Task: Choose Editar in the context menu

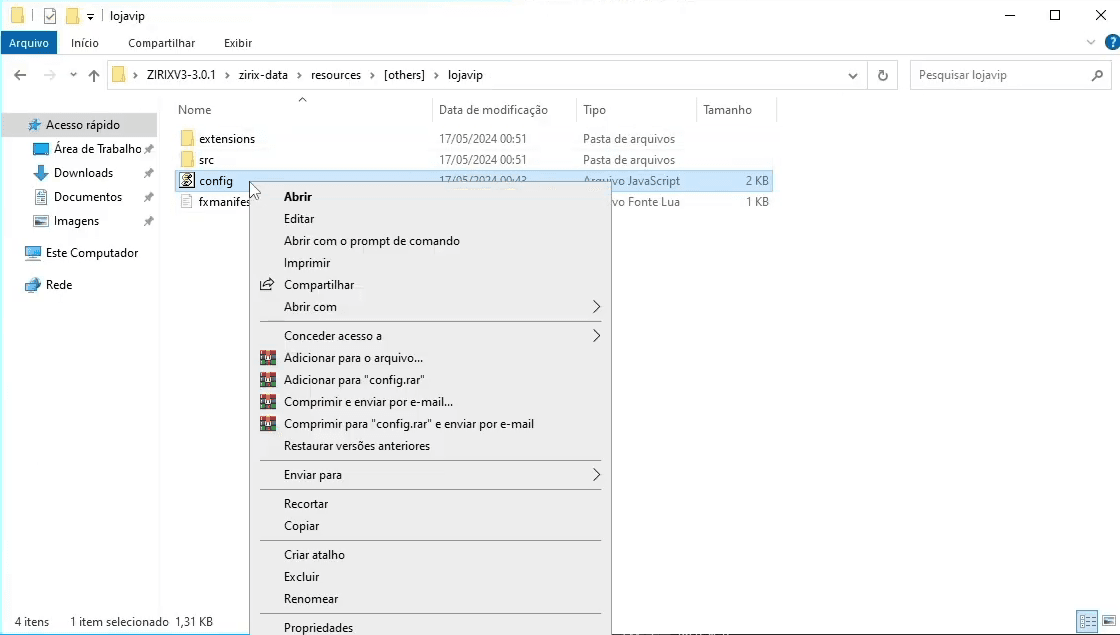Action: click(299, 219)
